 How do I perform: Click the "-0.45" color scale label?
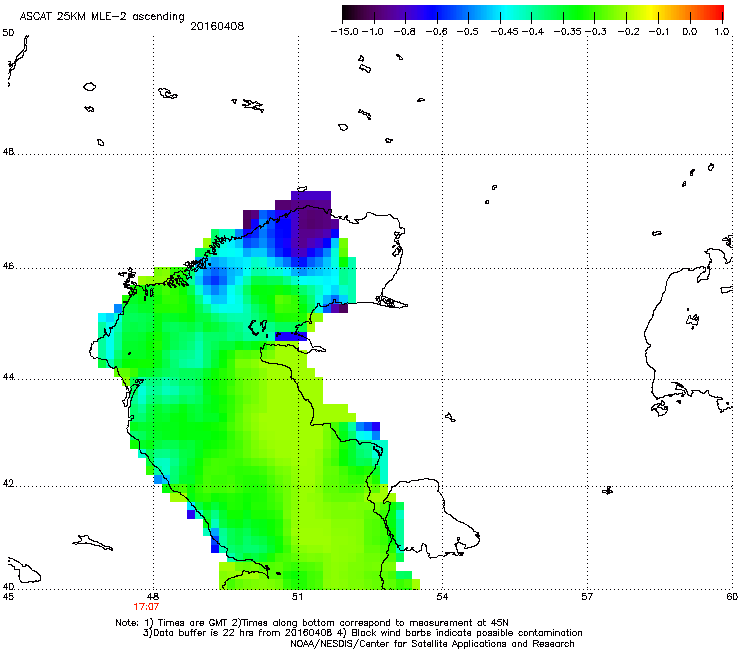coord(504,32)
